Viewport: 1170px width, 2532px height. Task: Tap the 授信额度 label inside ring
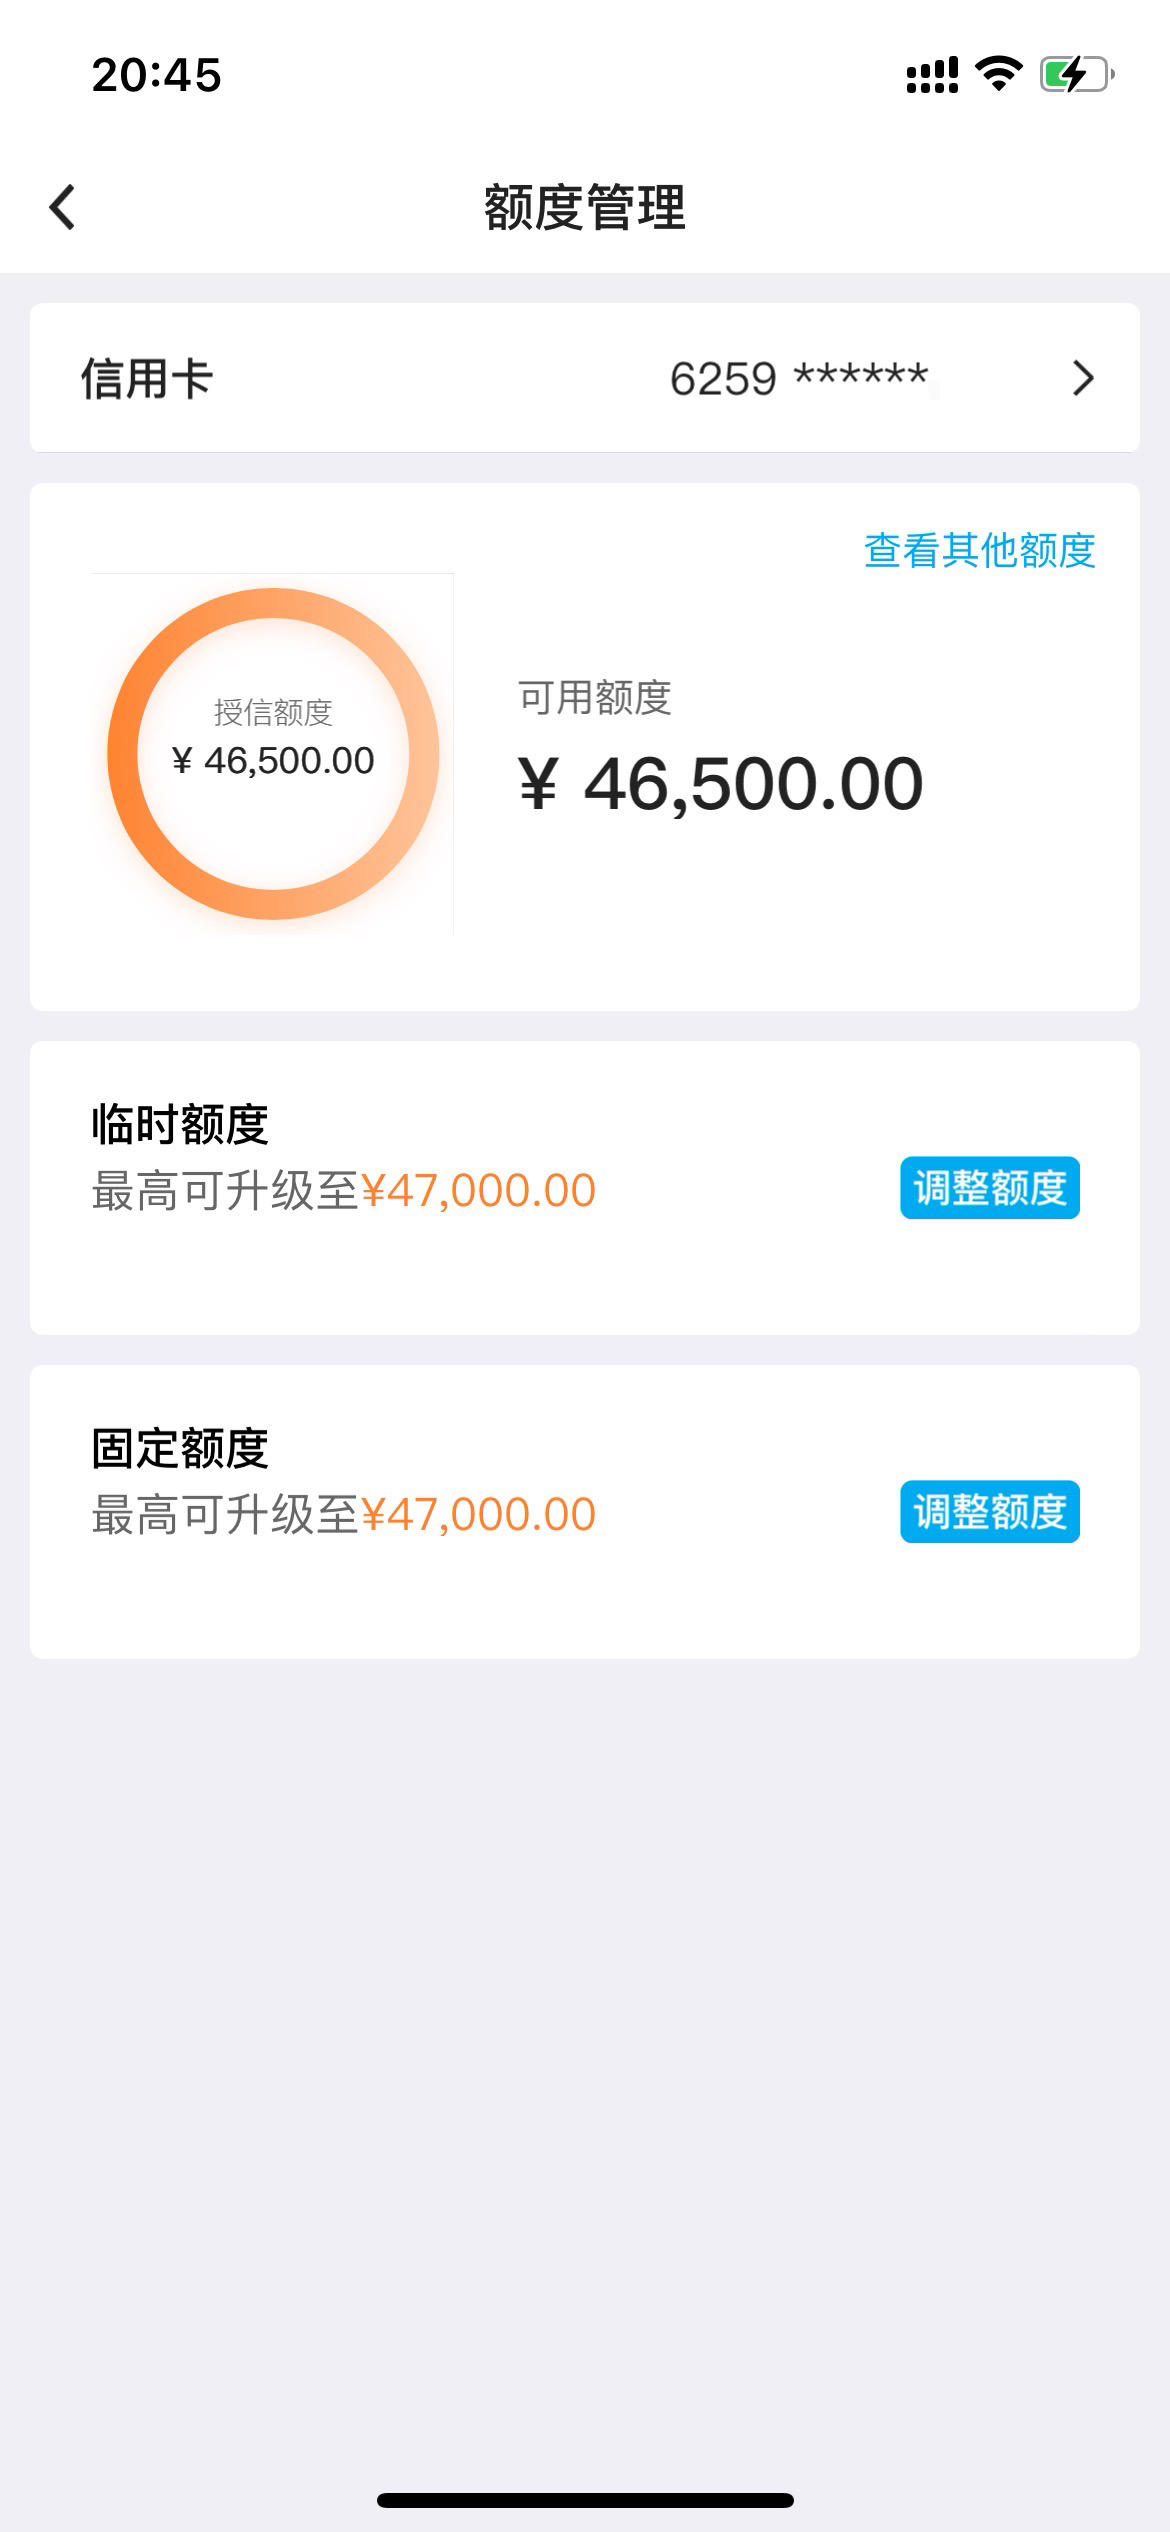click(273, 712)
